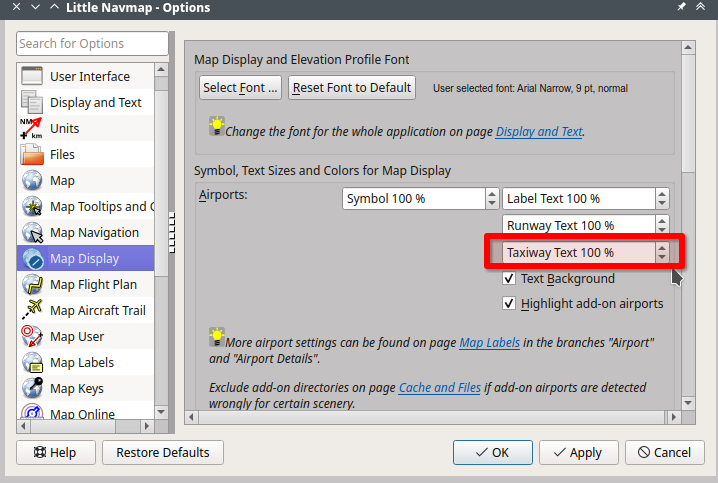Decrease the Runway Text size stepper

click(662, 230)
